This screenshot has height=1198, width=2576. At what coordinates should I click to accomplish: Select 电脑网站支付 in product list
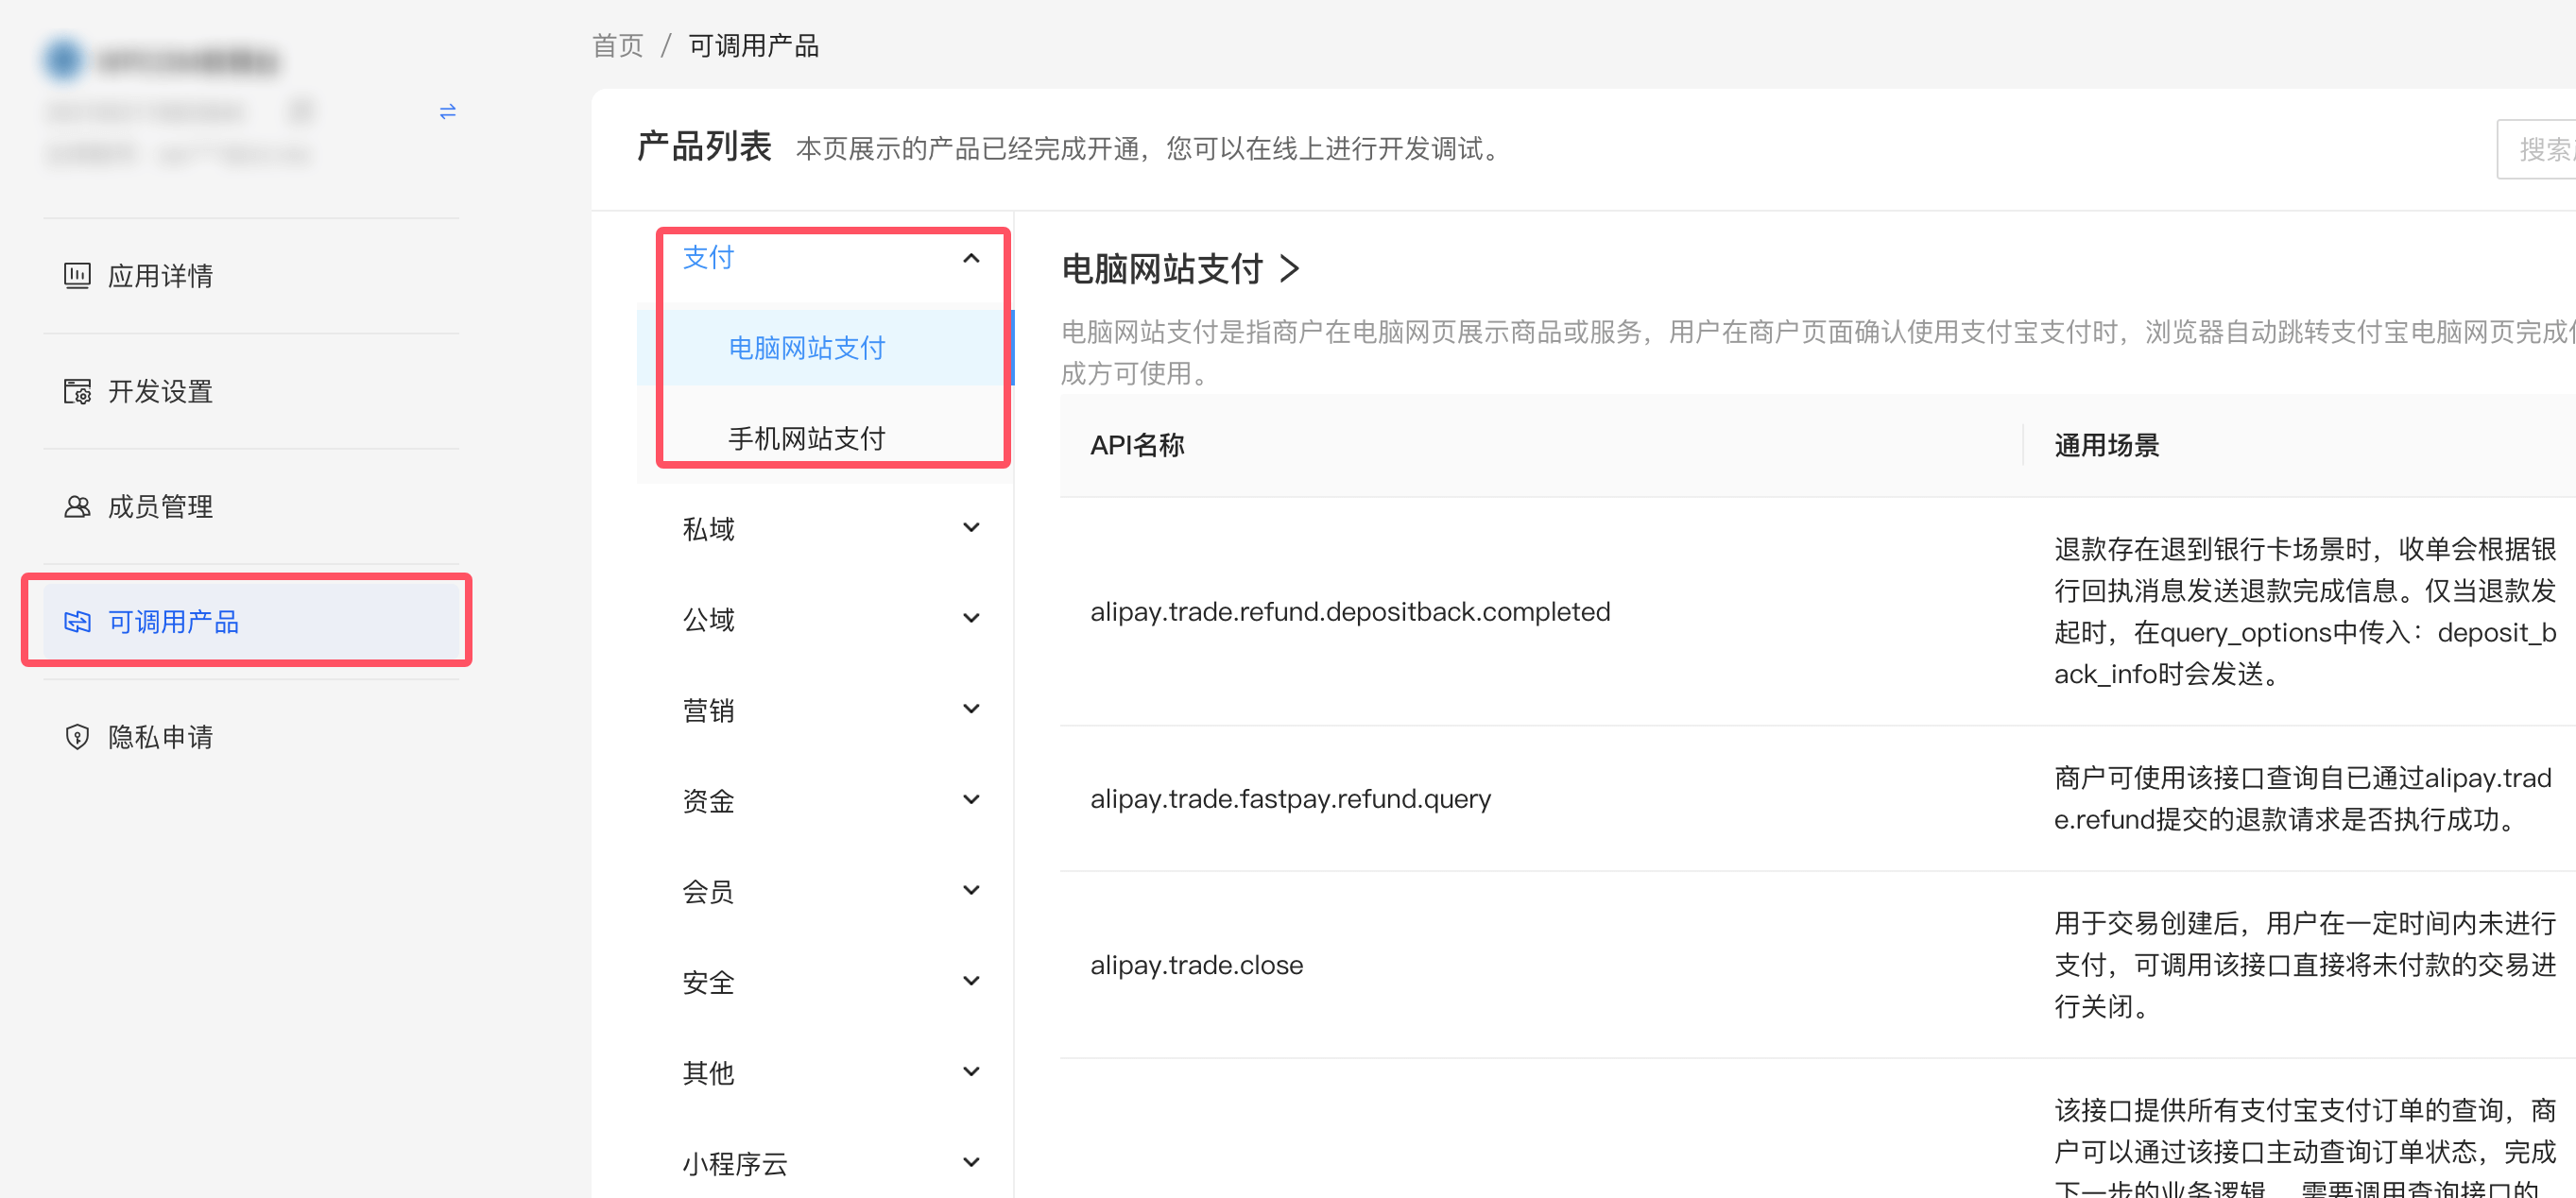click(x=826, y=347)
